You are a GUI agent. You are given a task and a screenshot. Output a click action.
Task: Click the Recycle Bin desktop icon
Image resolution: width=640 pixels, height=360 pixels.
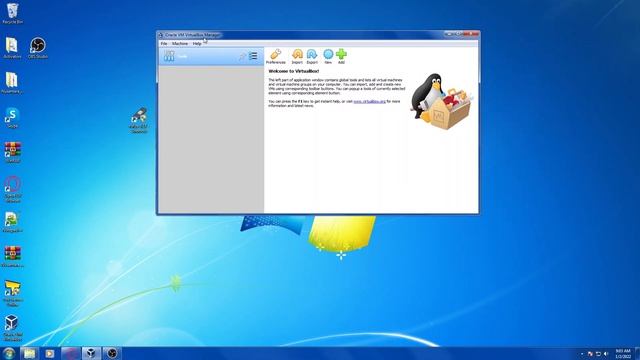13,13
